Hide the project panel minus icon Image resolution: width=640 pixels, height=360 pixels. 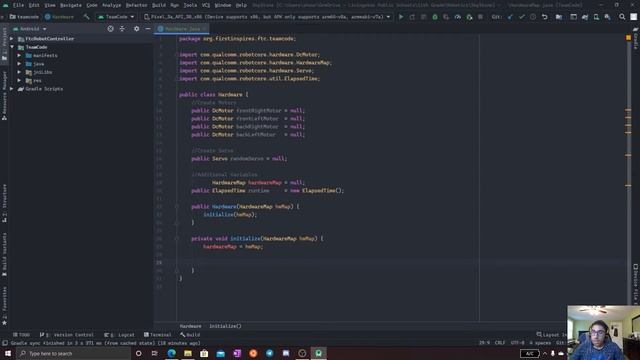point(148,29)
